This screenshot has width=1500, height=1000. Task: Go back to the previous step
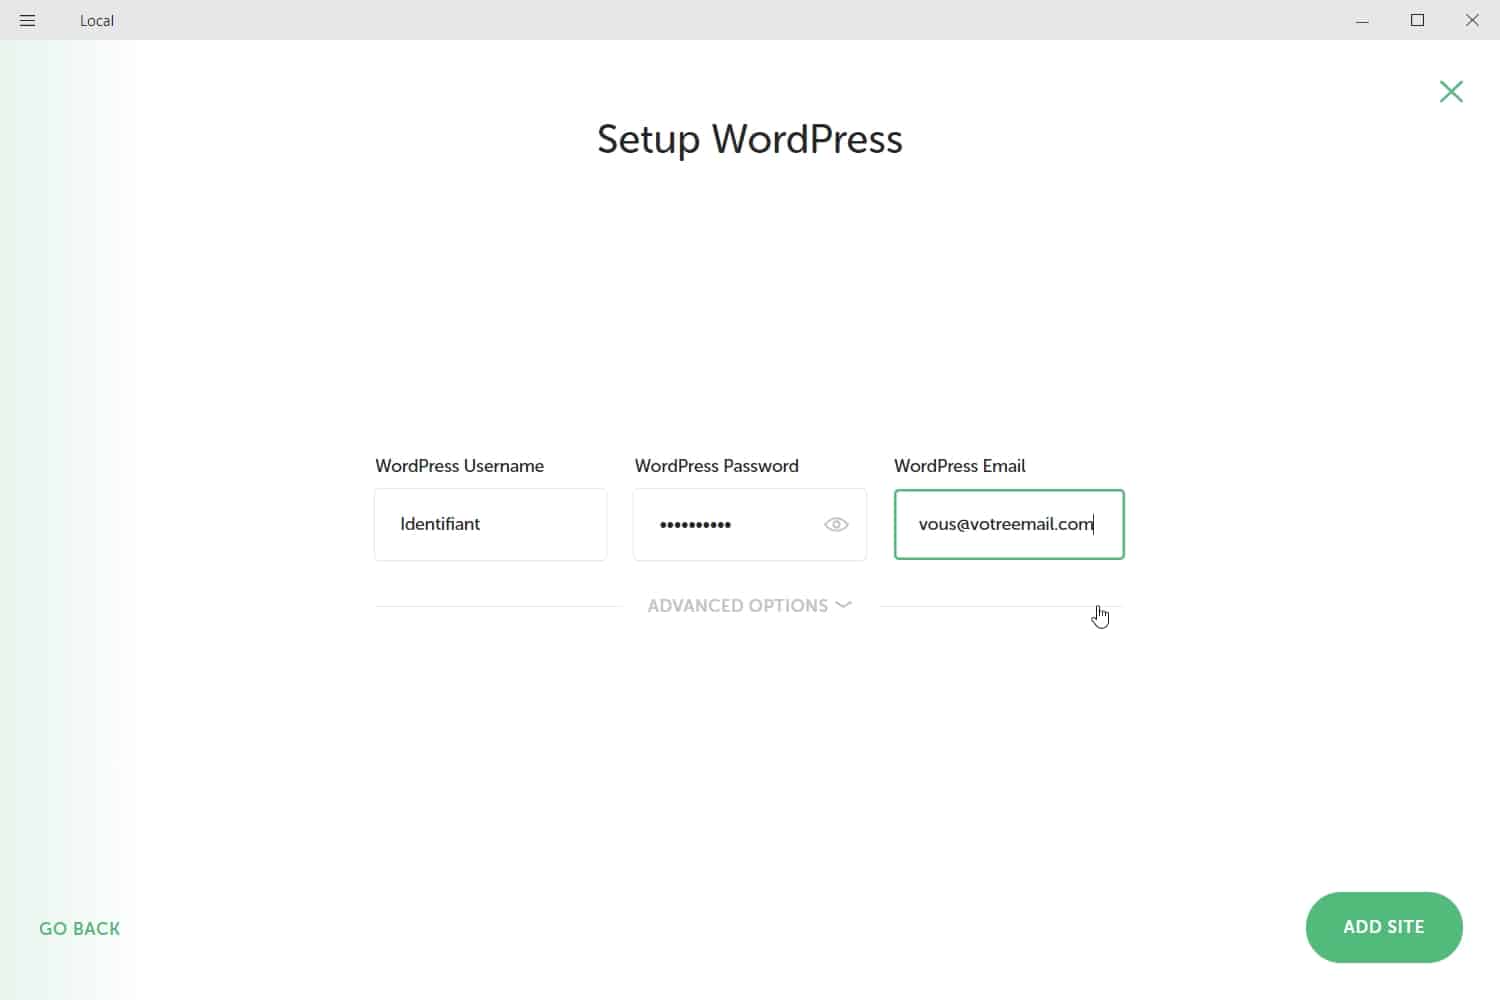point(80,928)
